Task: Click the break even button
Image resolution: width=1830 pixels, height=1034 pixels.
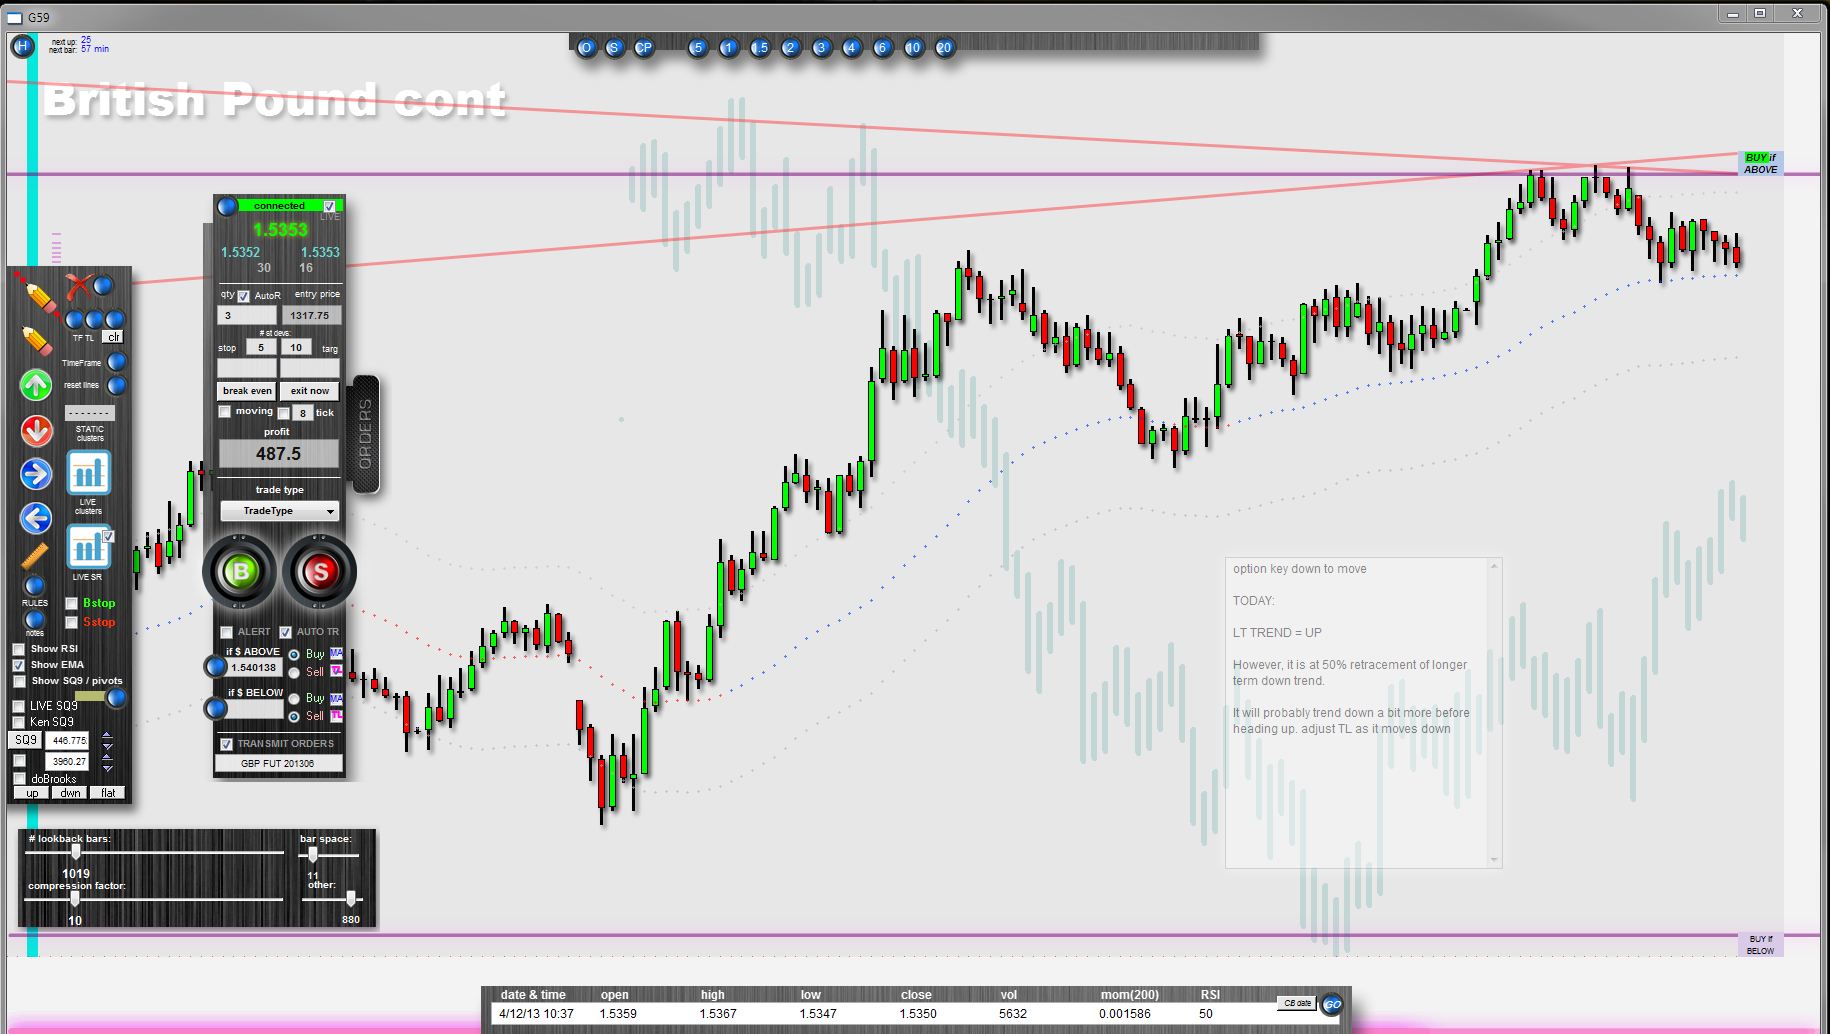Action: [x=247, y=391]
